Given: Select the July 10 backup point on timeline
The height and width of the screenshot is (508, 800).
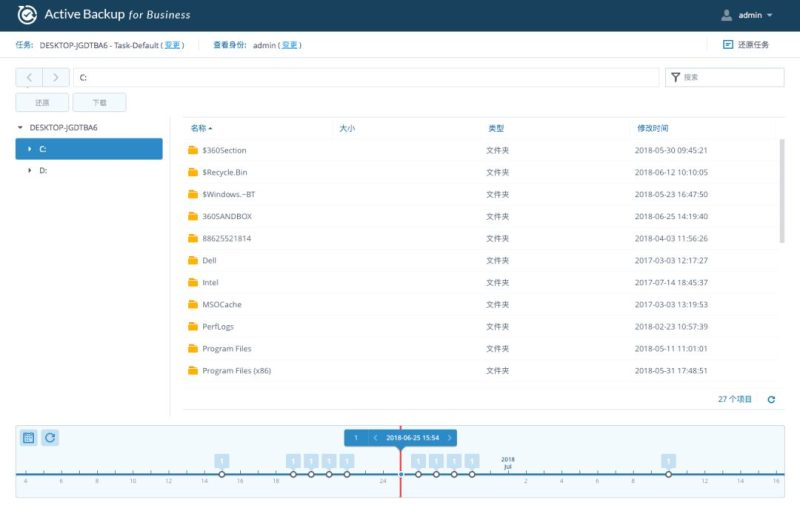Looking at the screenshot, I should 668,474.
